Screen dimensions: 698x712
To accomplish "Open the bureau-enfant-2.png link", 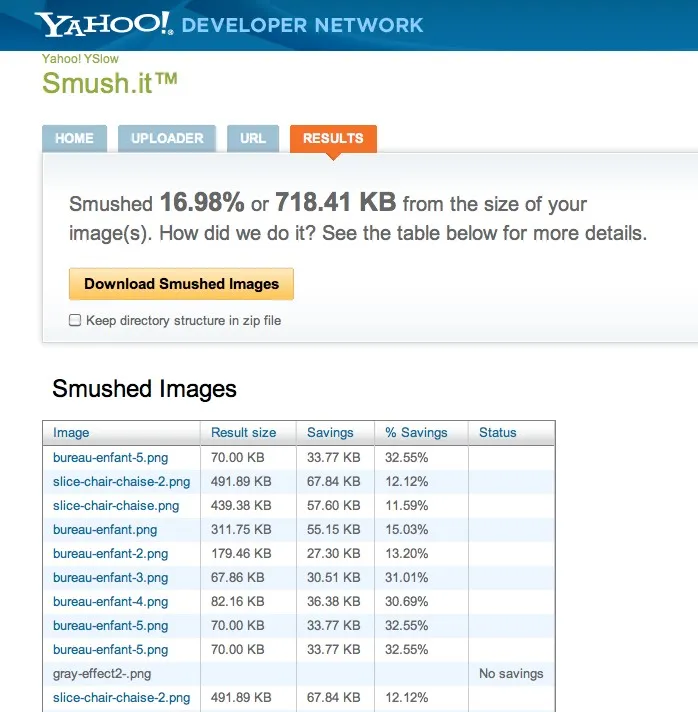I will pos(110,554).
